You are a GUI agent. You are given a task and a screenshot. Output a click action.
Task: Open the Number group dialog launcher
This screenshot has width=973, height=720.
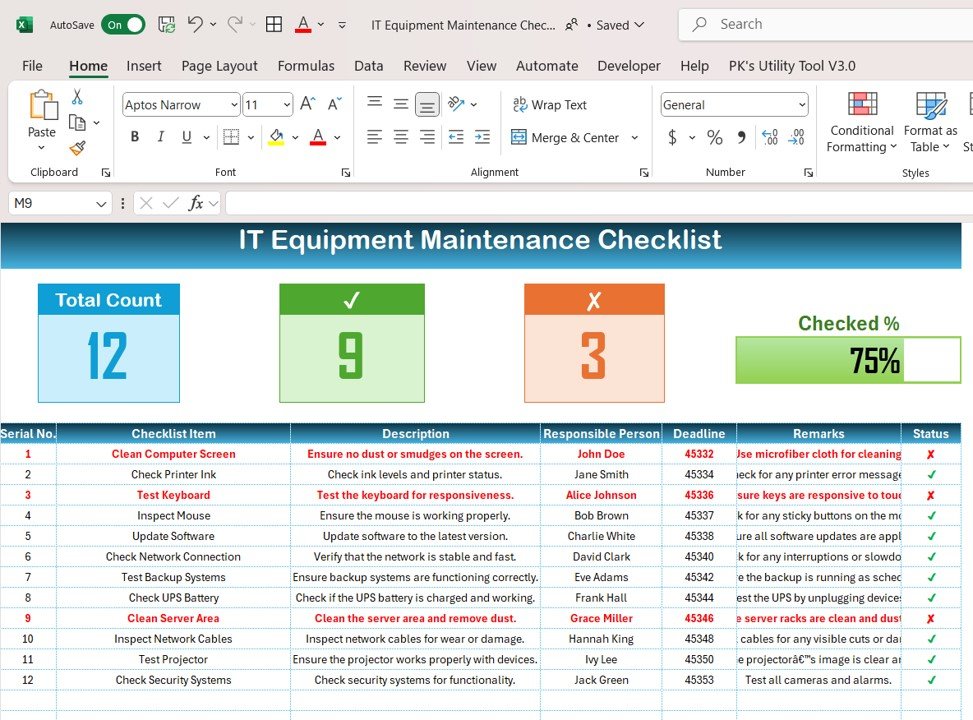pos(808,173)
